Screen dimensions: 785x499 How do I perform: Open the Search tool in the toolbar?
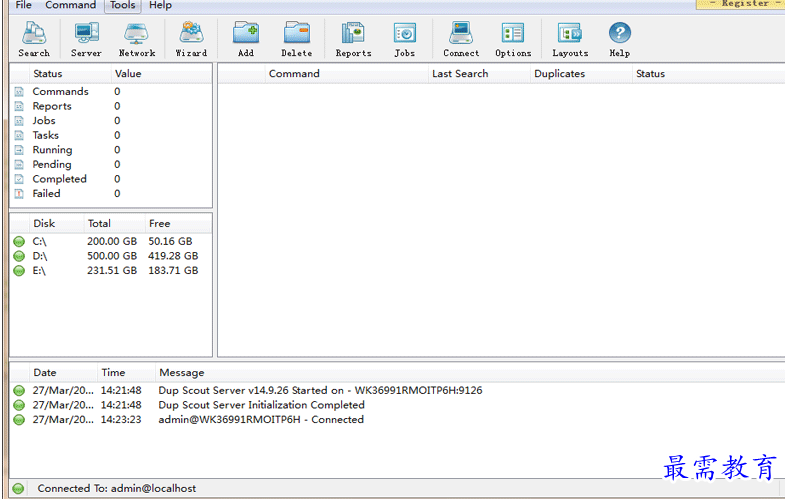point(34,39)
